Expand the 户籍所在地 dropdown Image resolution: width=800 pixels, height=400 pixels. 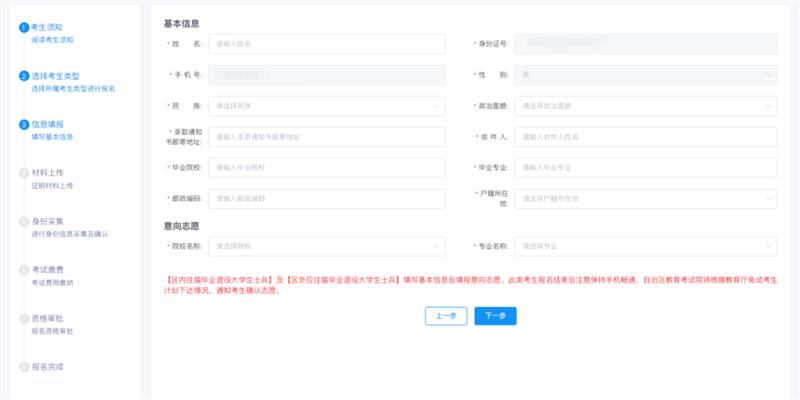[x=645, y=198]
